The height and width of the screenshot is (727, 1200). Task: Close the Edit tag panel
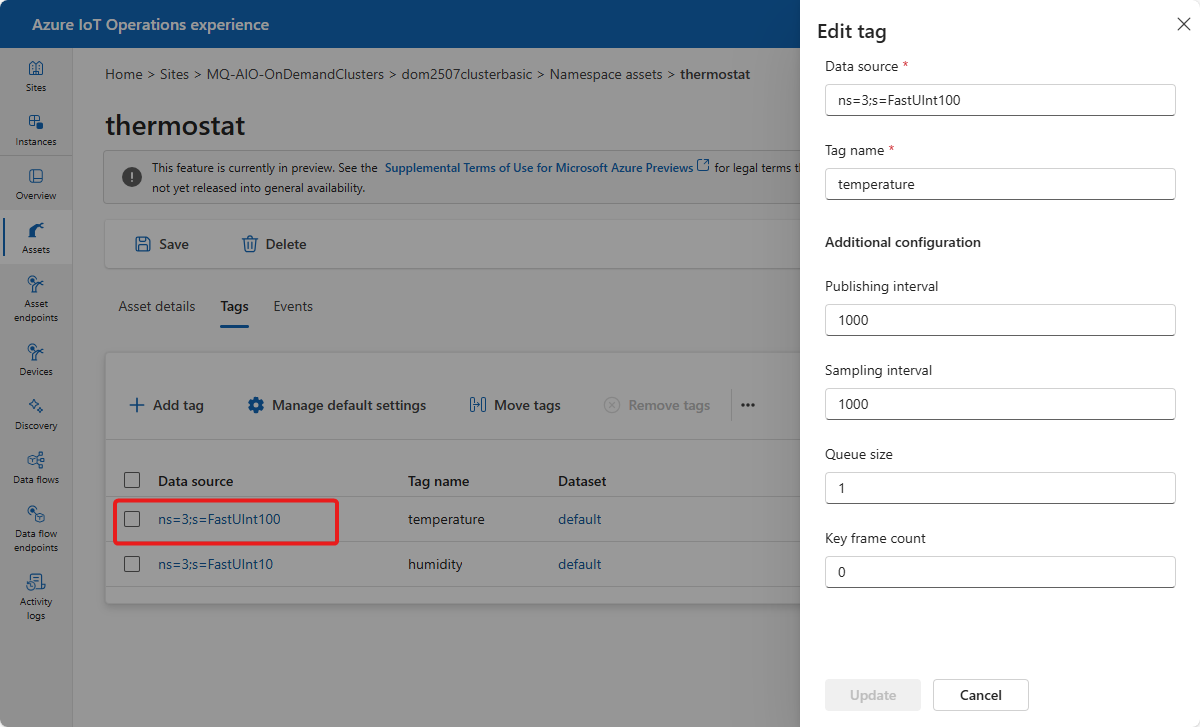click(x=1184, y=24)
